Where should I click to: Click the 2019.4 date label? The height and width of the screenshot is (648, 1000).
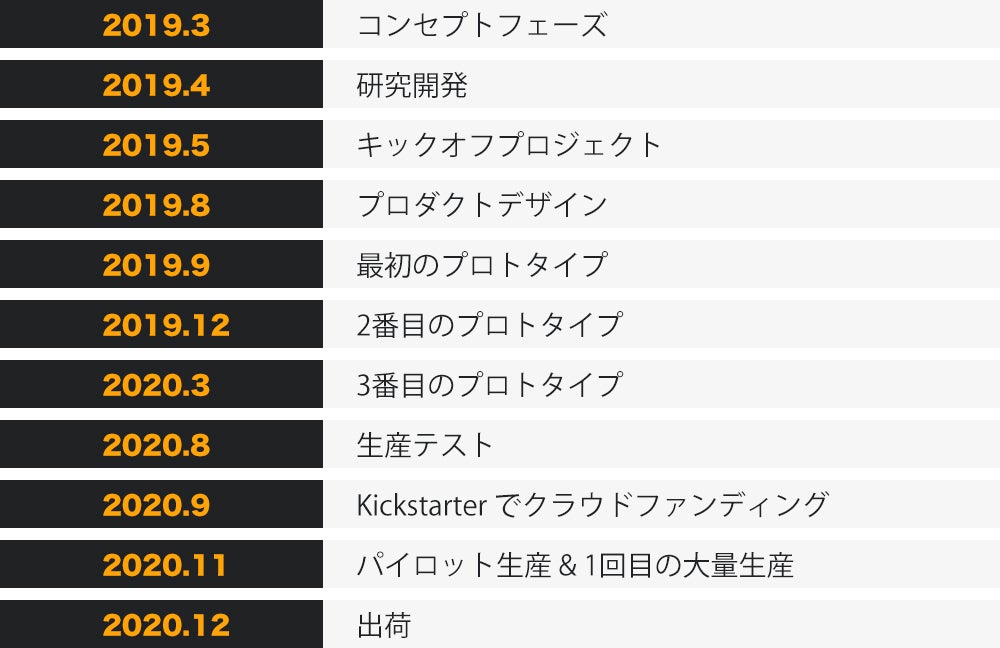[x=156, y=85]
